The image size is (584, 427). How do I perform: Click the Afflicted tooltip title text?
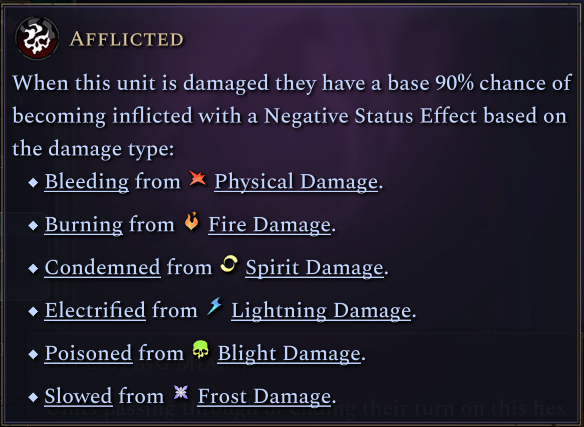pos(127,39)
